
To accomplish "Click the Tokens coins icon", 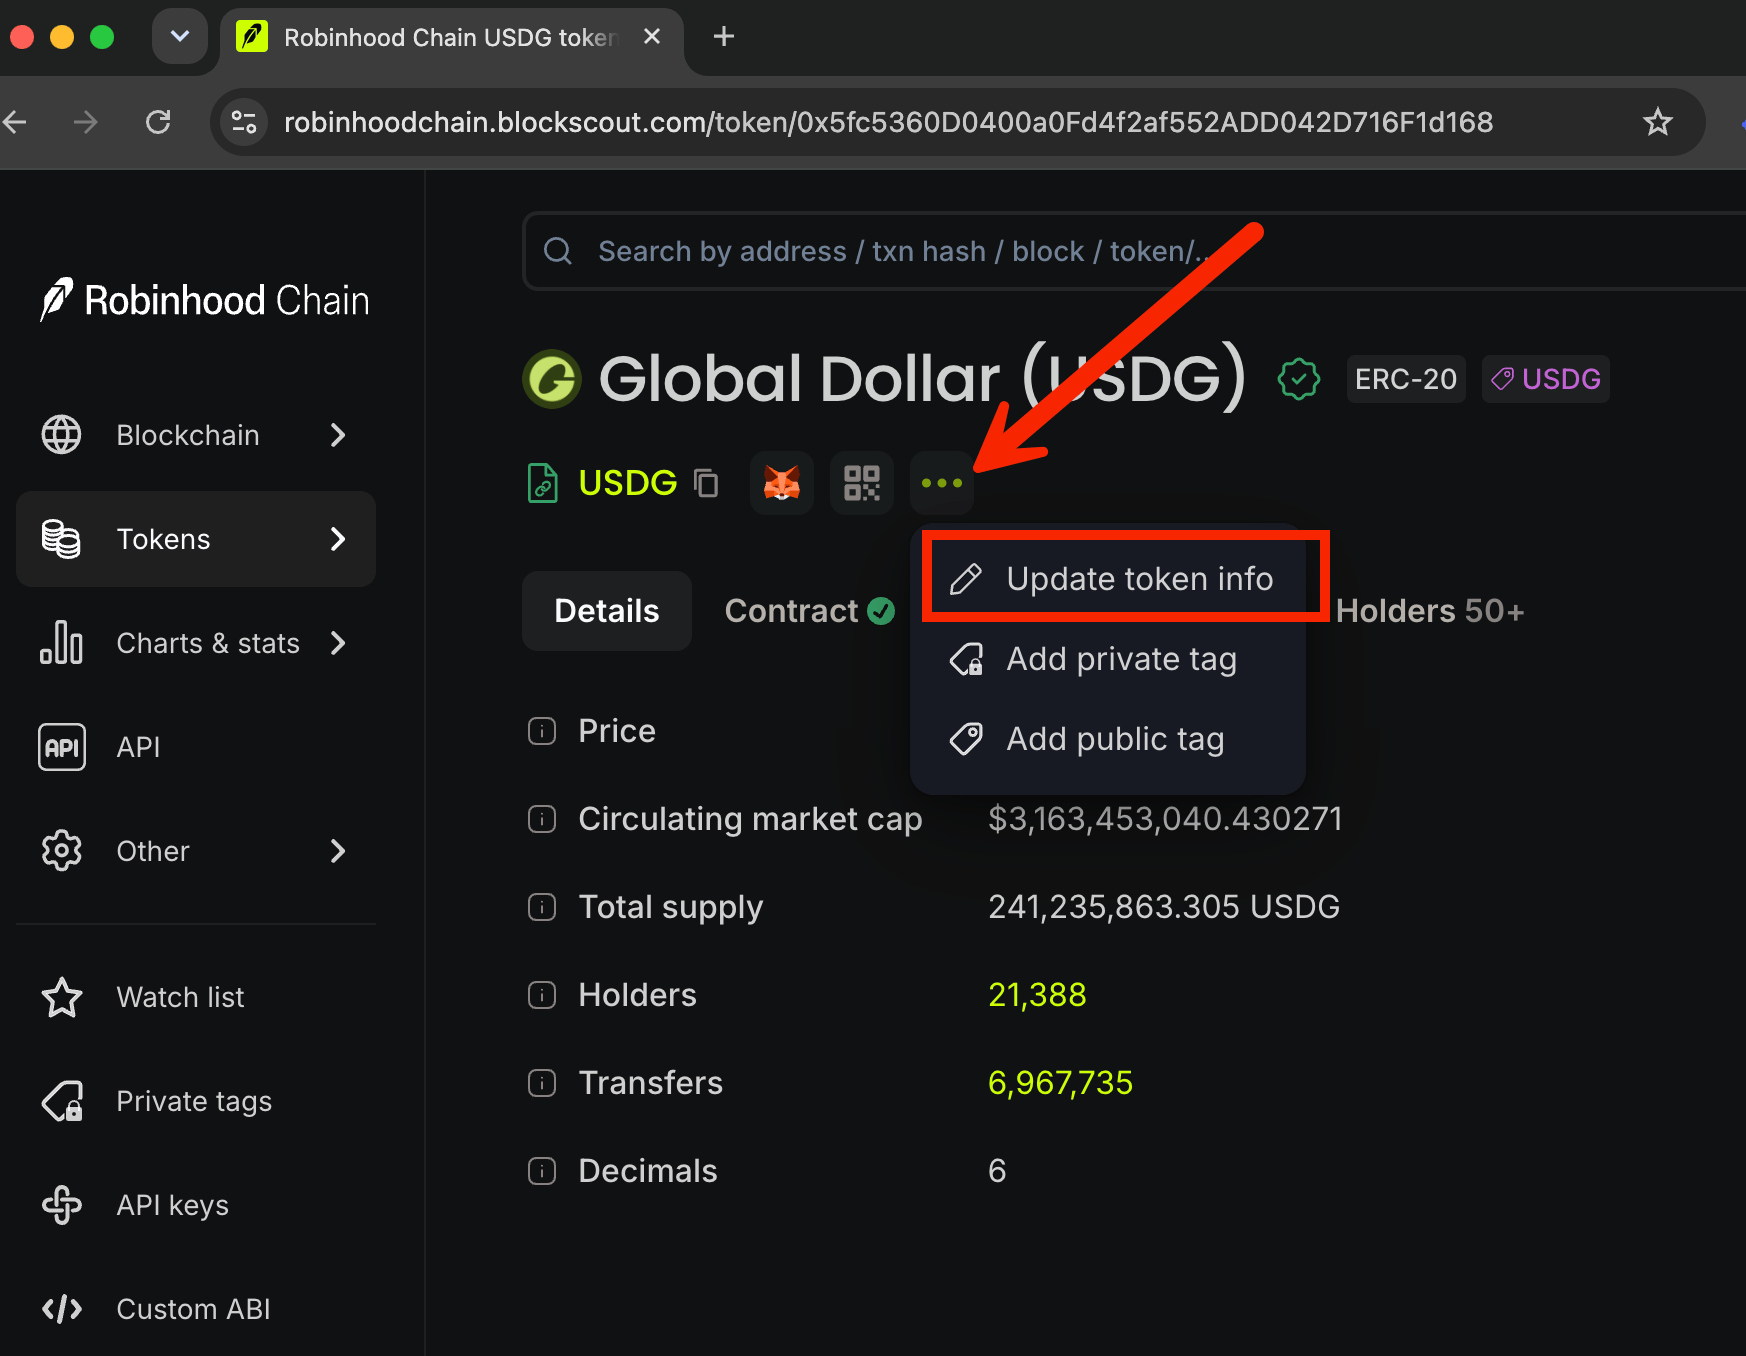I will tap(62, 539).
